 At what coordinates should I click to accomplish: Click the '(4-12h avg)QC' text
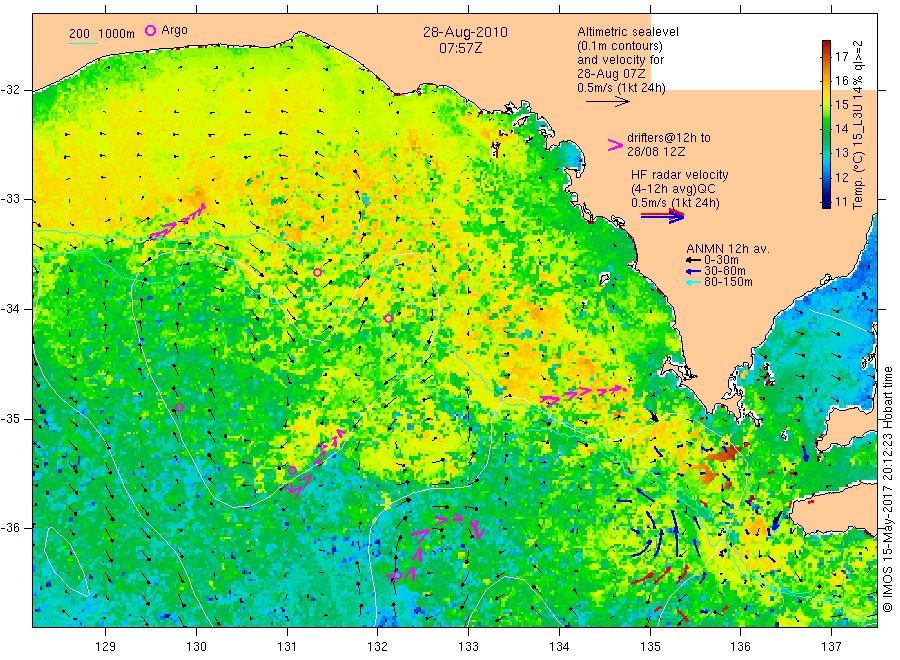tap(673, 189)
